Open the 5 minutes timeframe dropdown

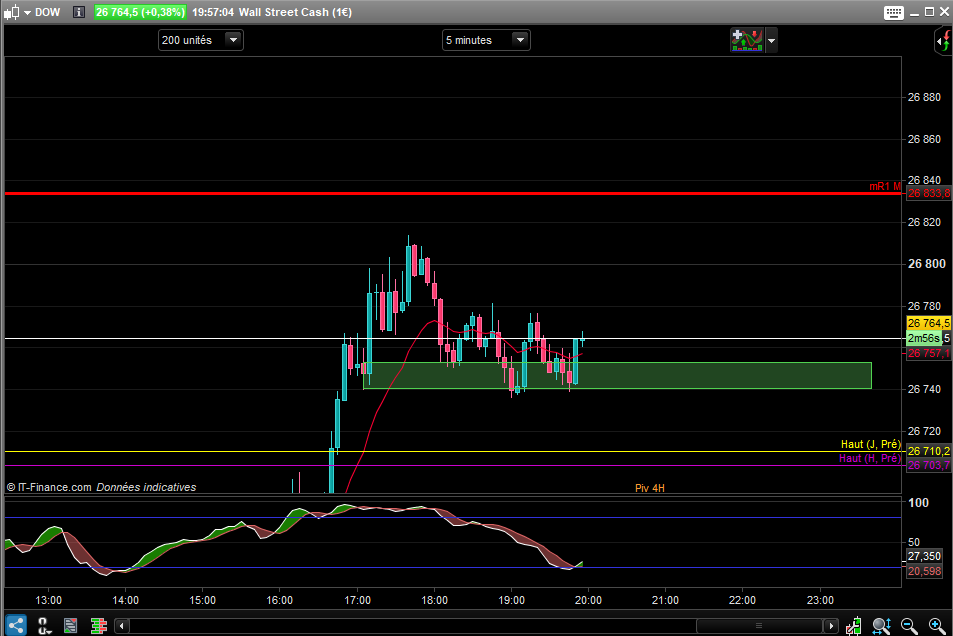(486, 40)
